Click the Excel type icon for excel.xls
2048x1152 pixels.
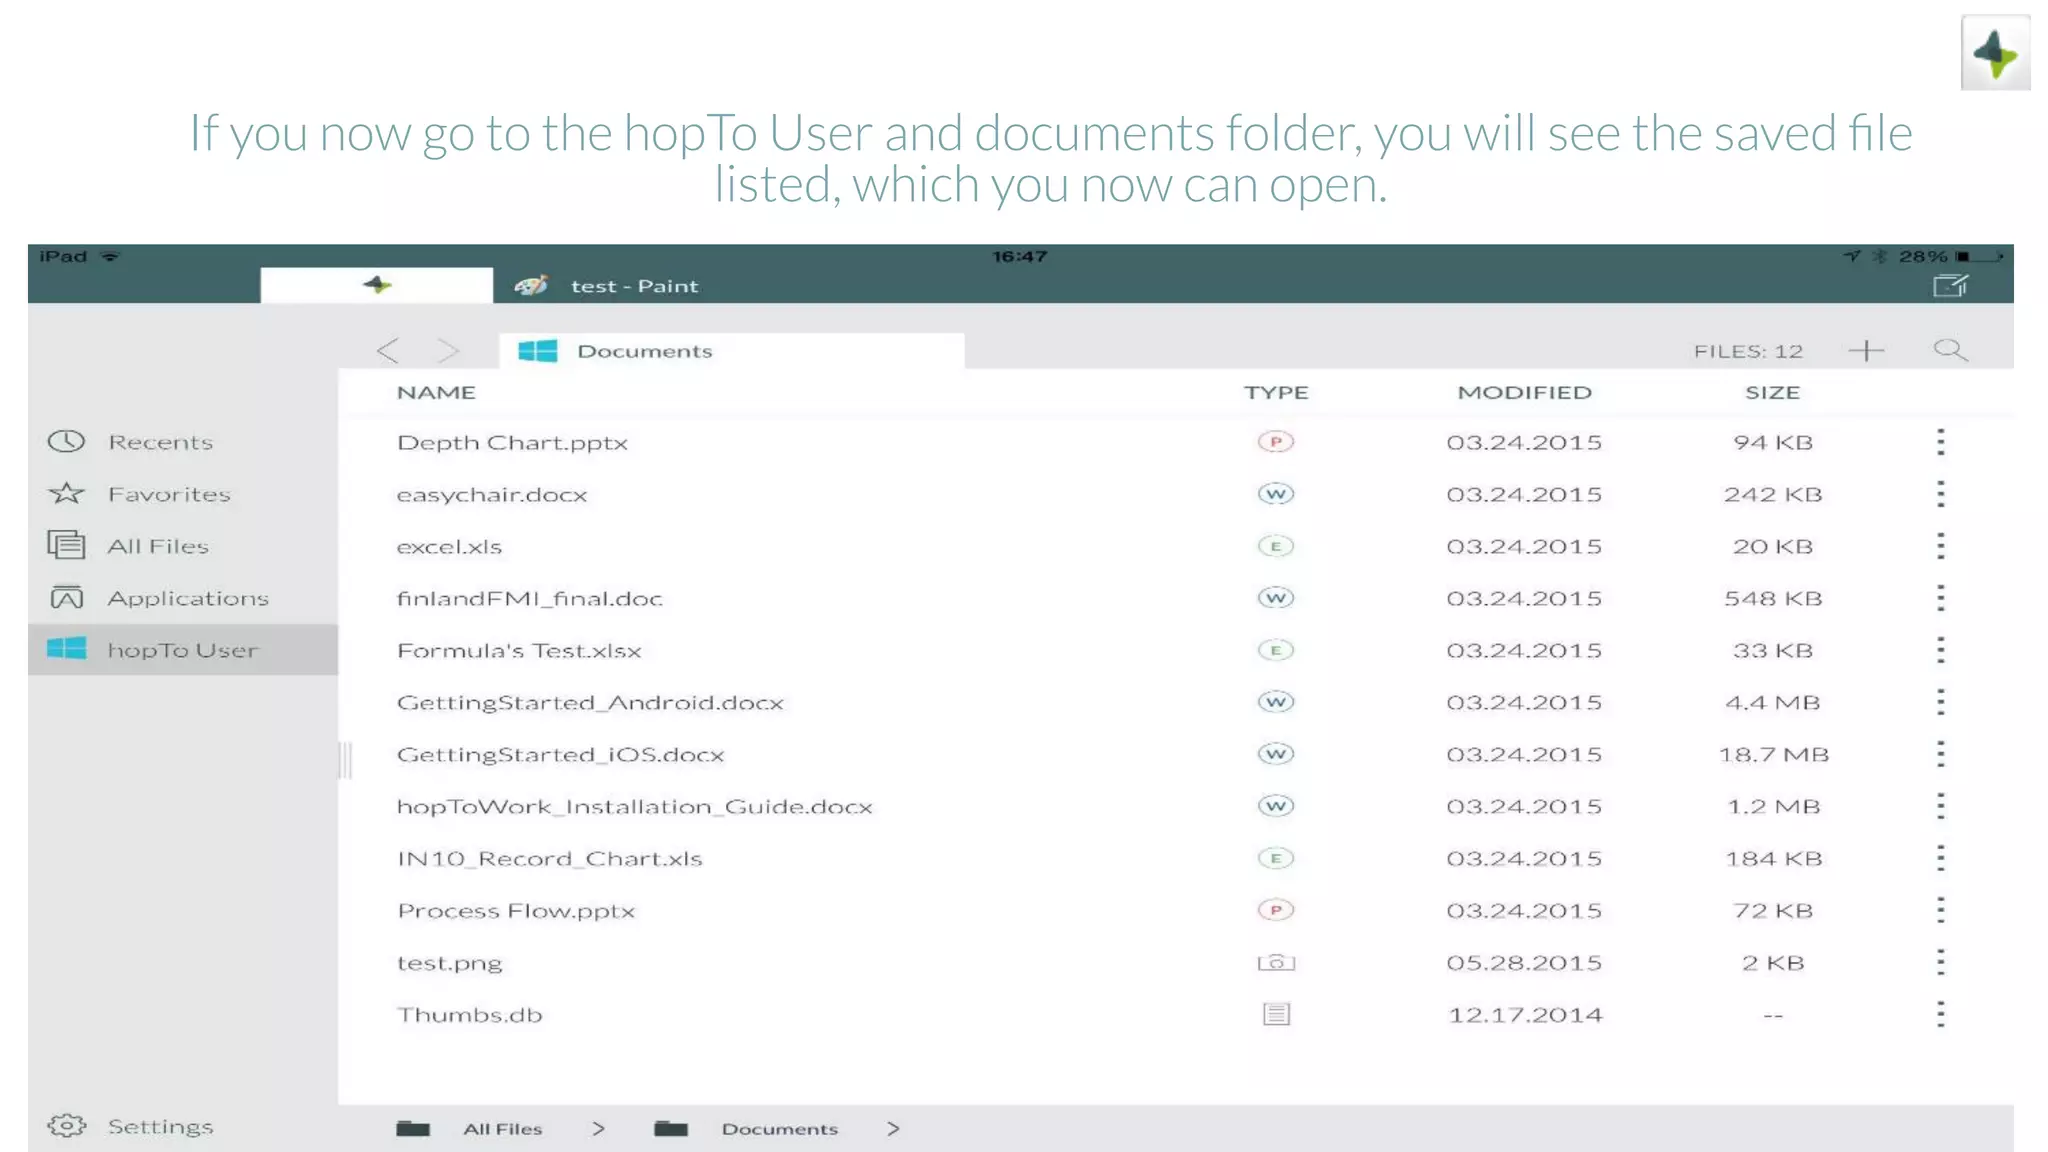[1276, 546]
